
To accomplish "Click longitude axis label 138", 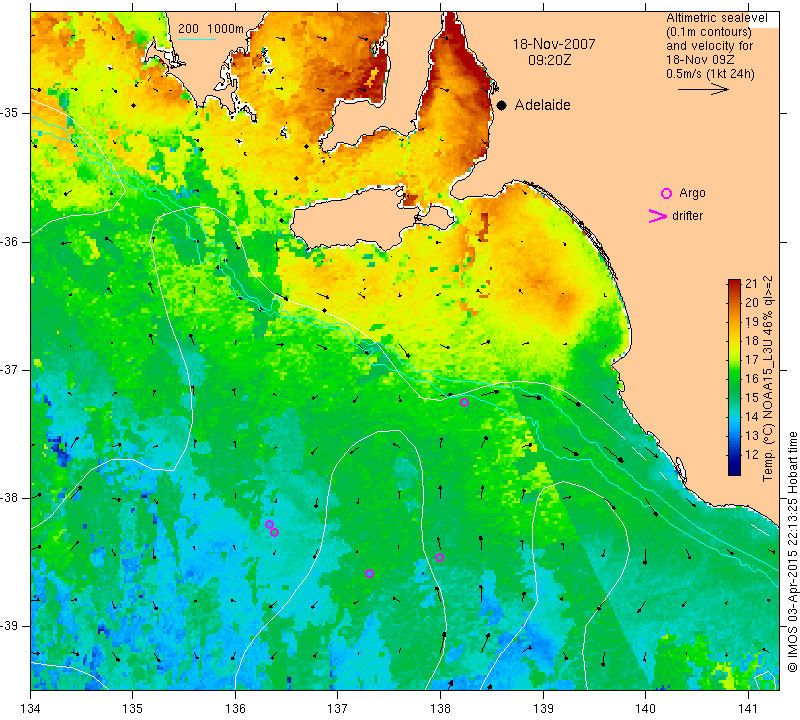I will (x=440, y=709).
